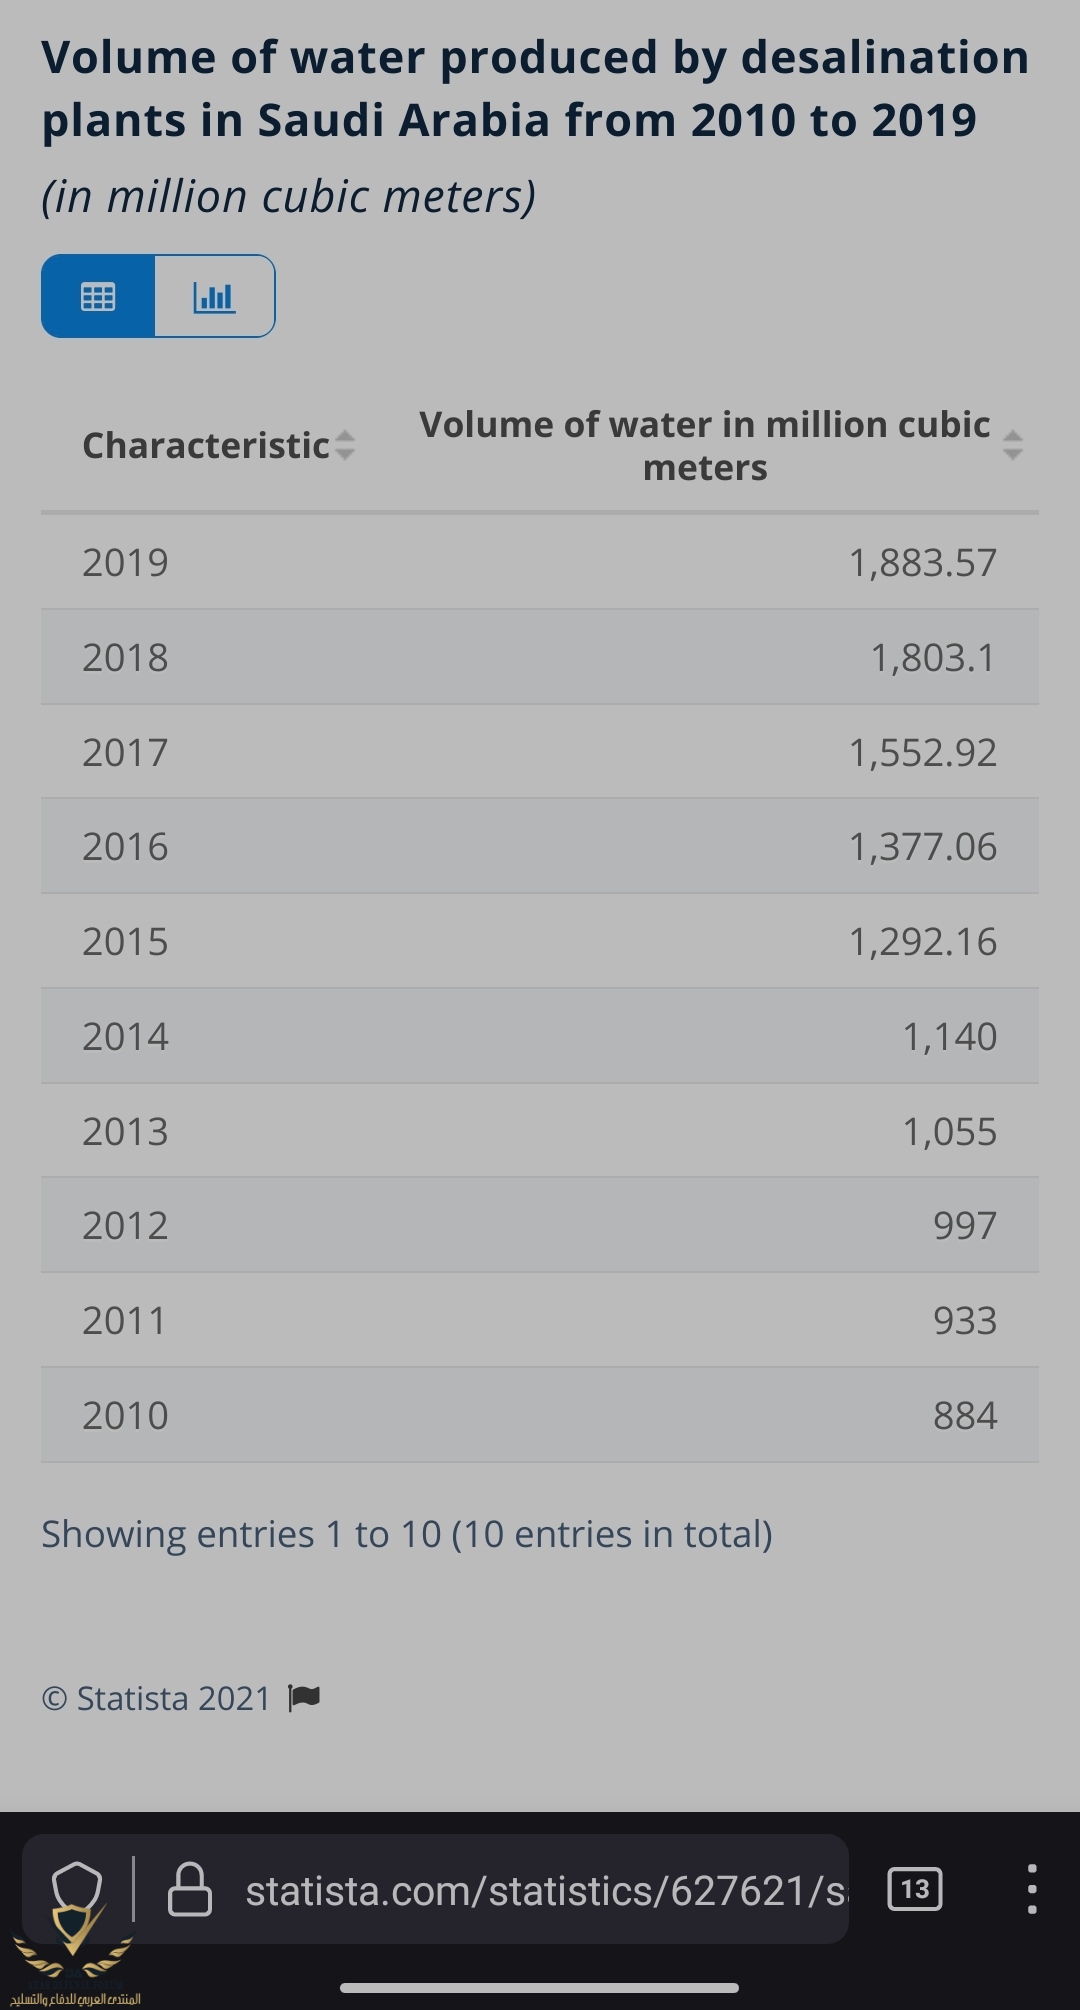Screen dimensions: 1080x2010
Task: Select the 2019 table row
Action: pos(540,562)
